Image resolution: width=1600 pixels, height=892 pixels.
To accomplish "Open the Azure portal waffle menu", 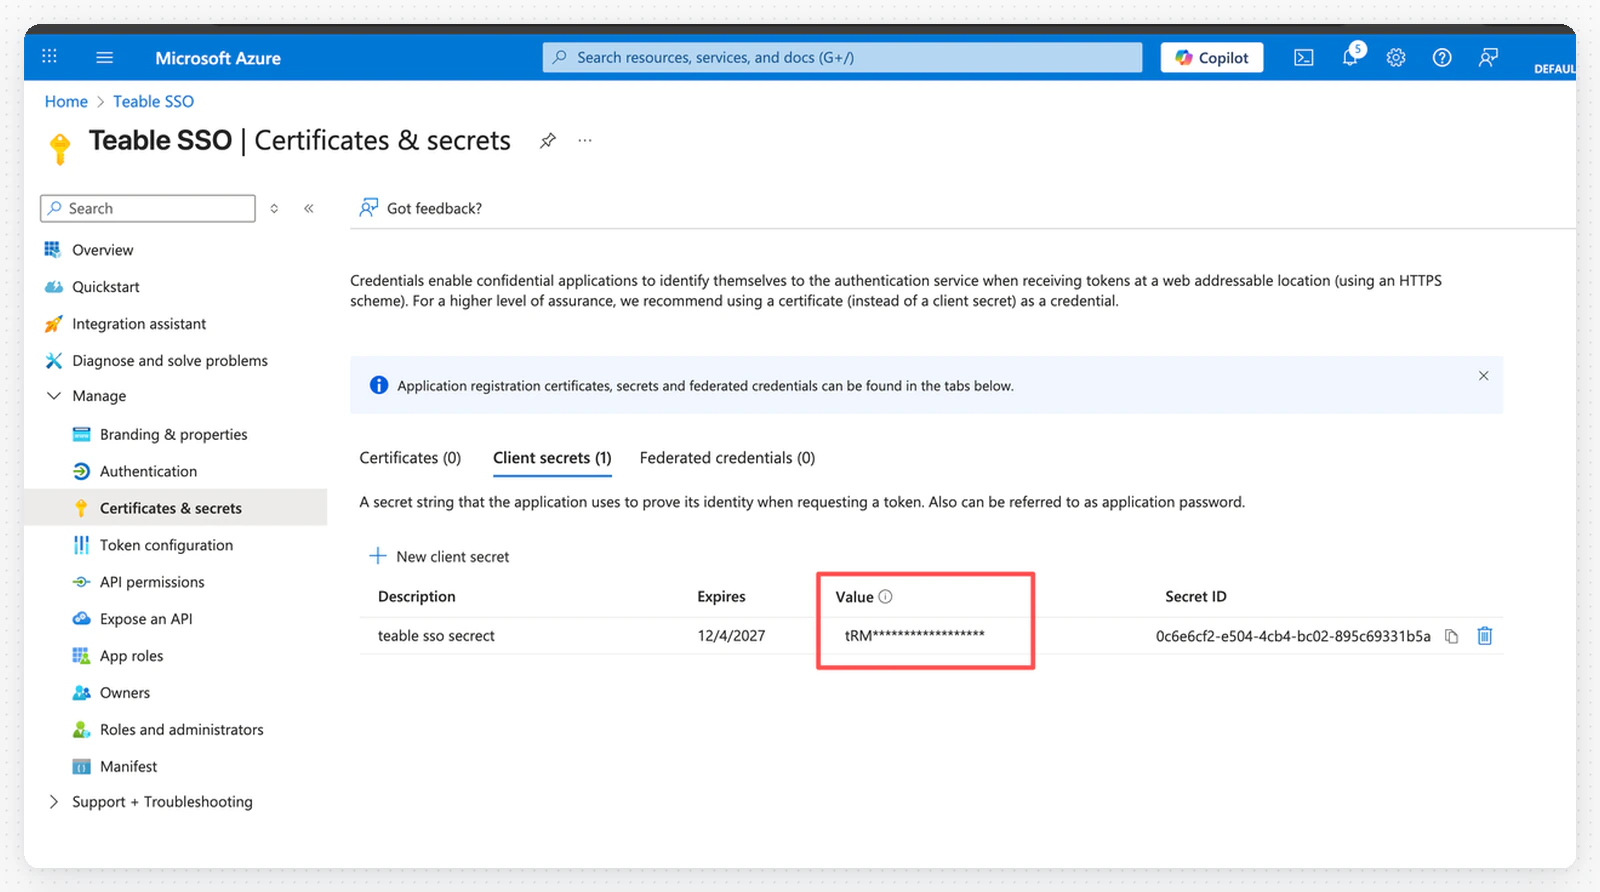I will pos(49,57).
